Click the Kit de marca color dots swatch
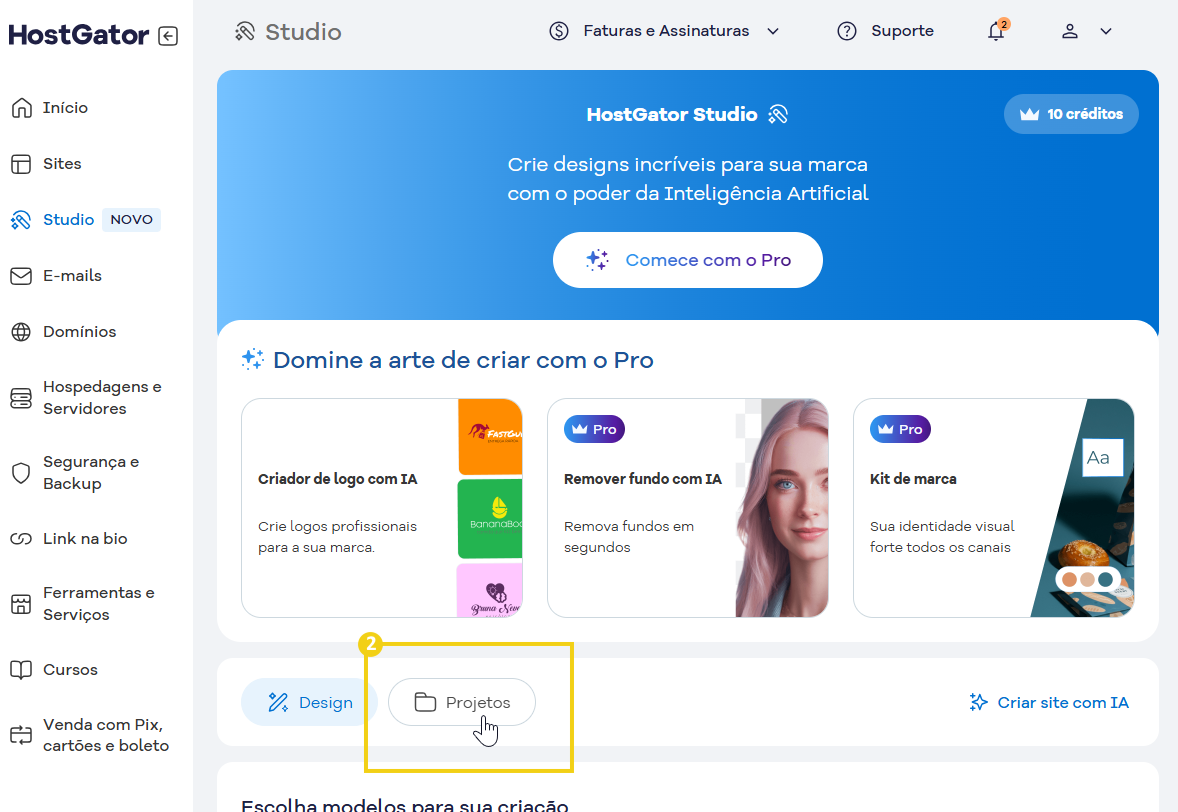Viewport: 1178px width, 812px height. (x=1088, y=579)
